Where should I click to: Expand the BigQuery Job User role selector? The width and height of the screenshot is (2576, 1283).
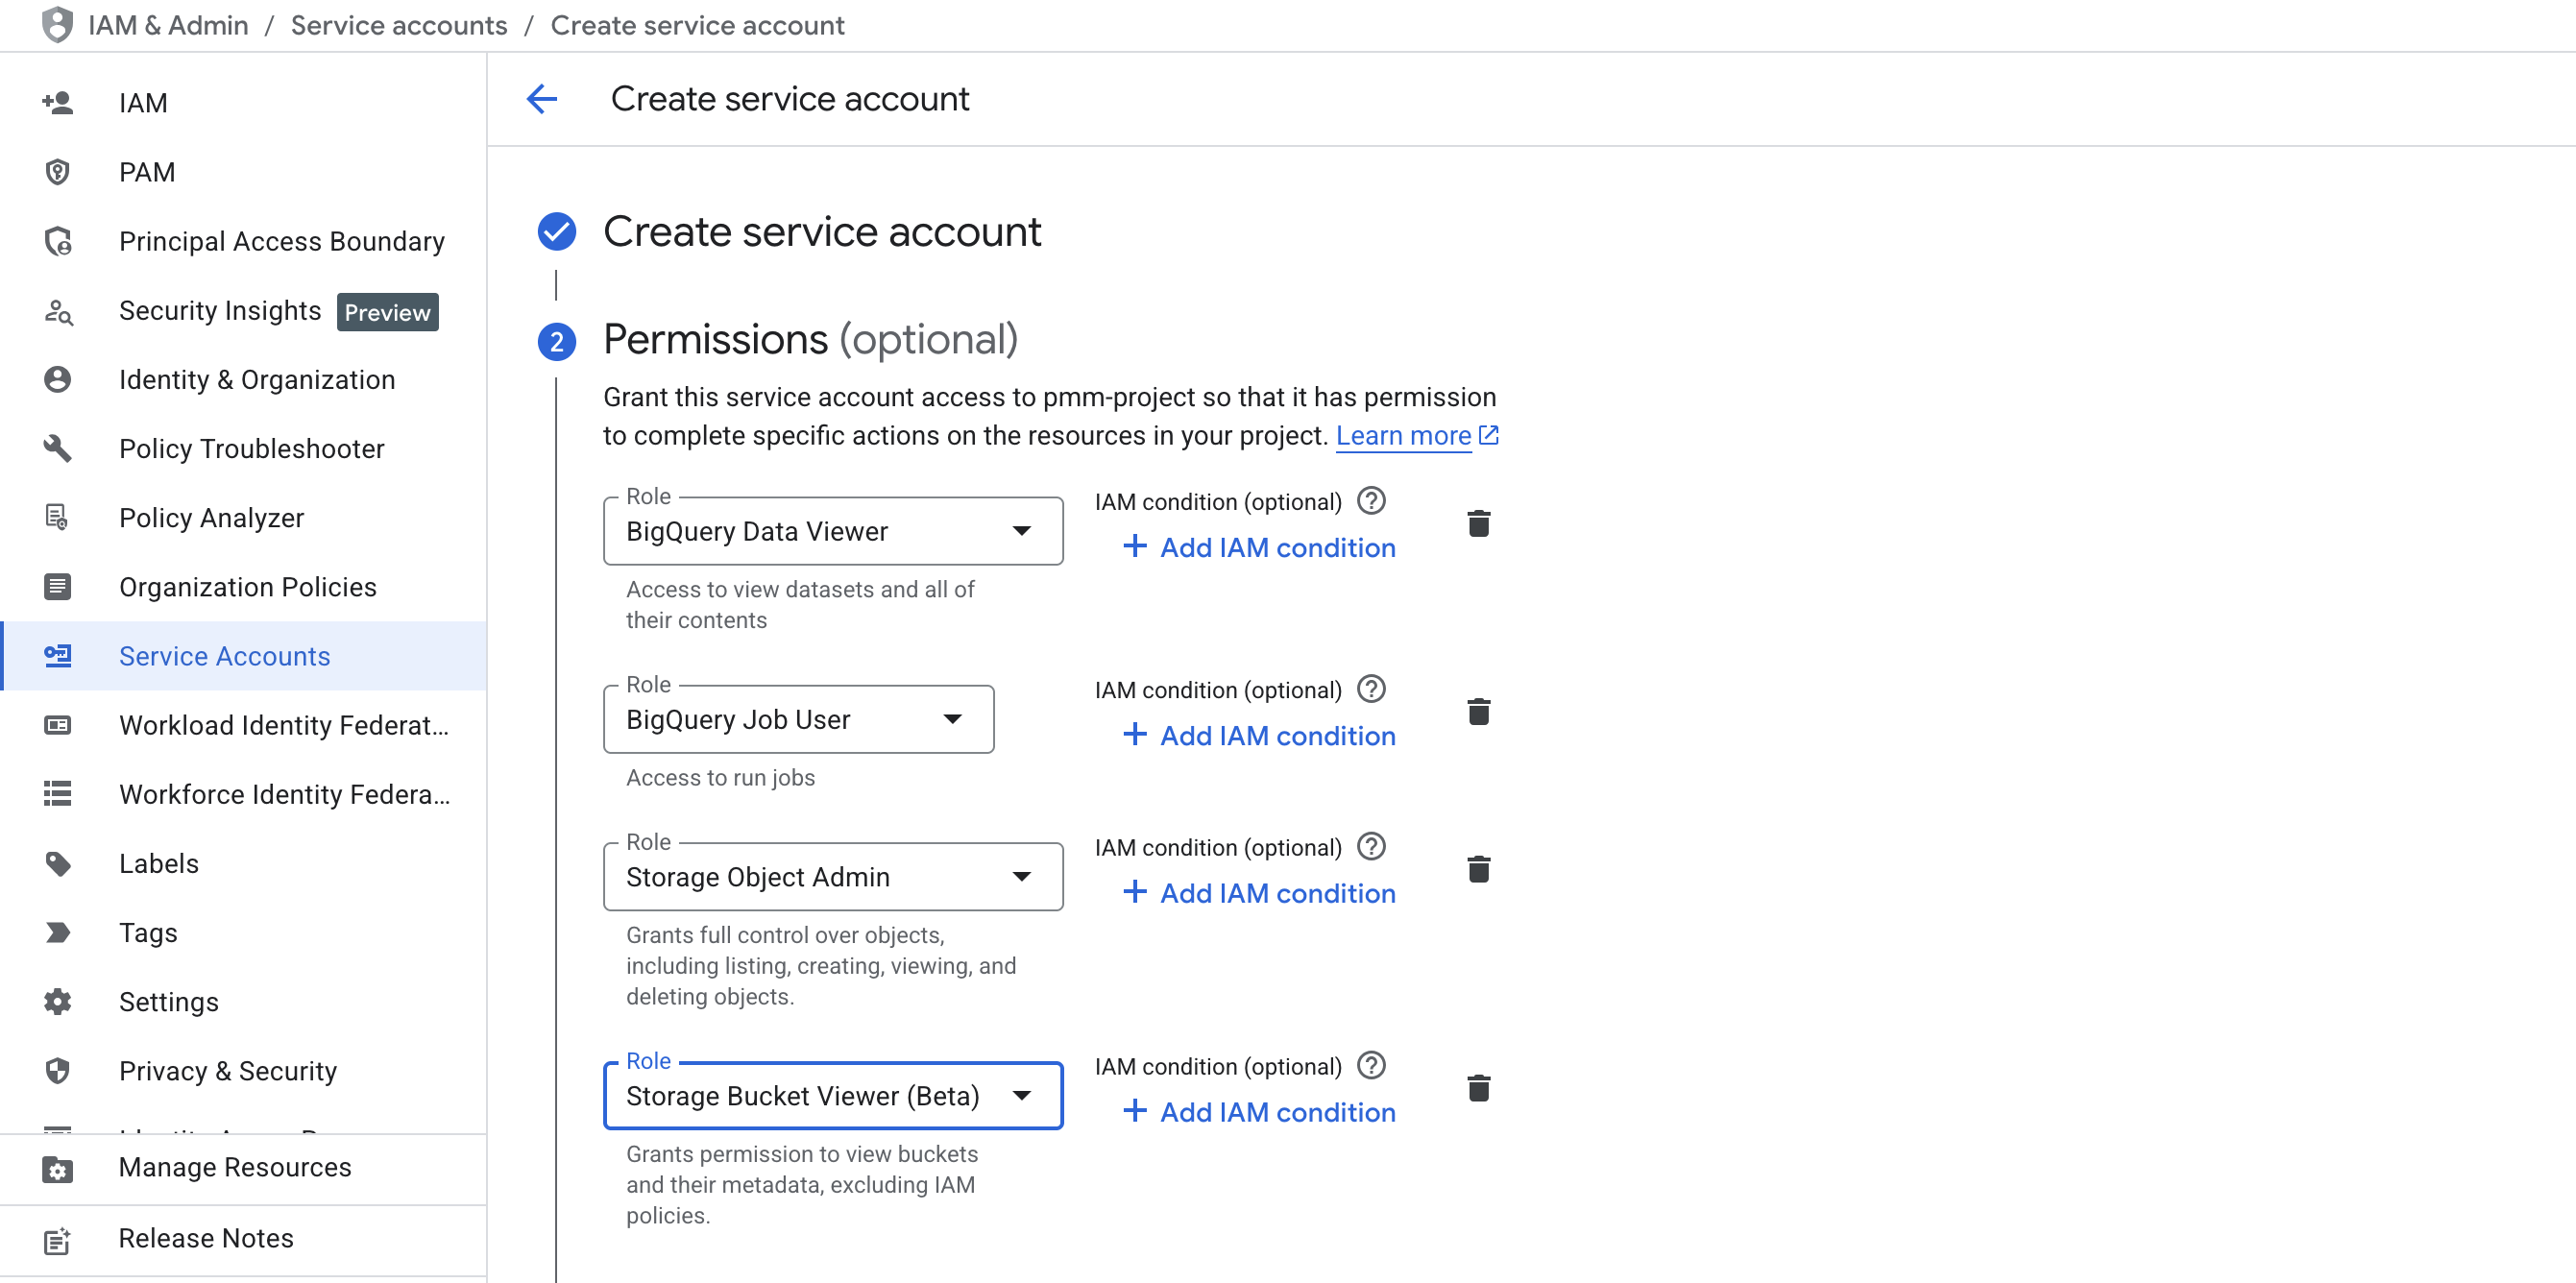click(953, 719)
